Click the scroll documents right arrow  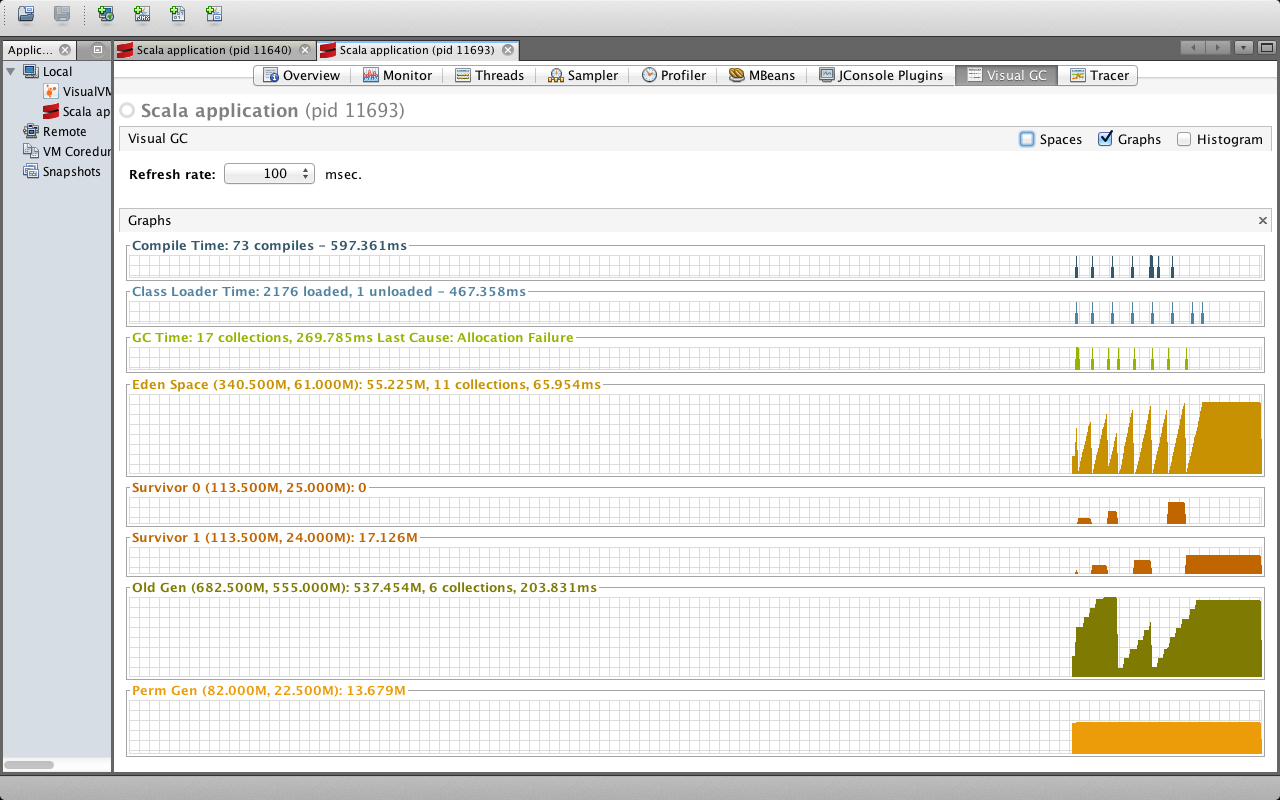(1217, 47)
